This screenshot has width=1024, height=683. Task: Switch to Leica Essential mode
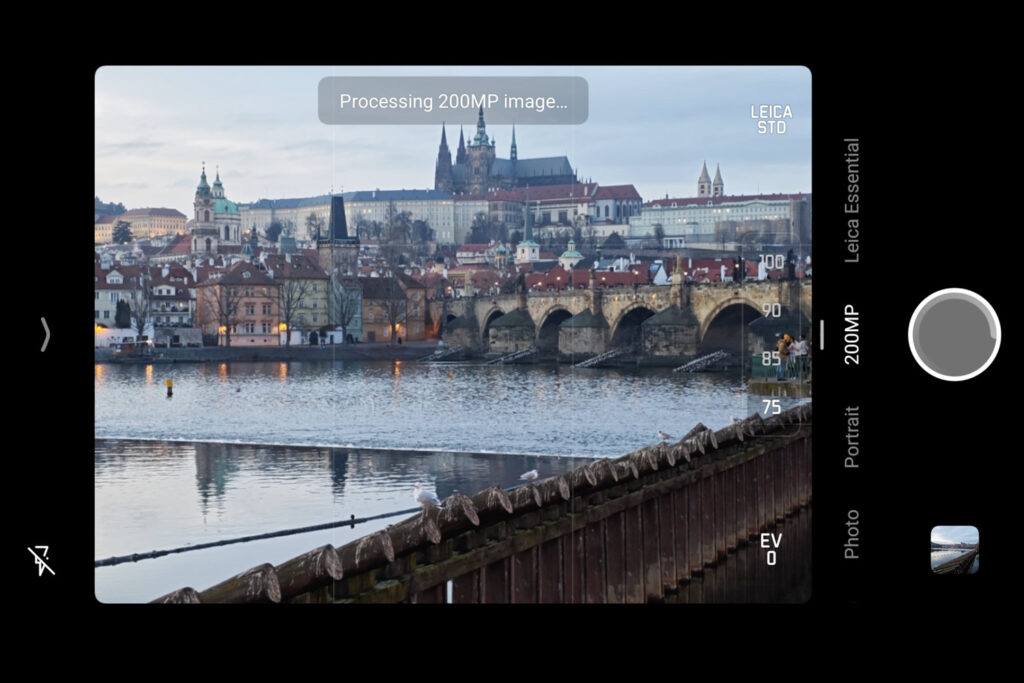[x=852, y=200]
